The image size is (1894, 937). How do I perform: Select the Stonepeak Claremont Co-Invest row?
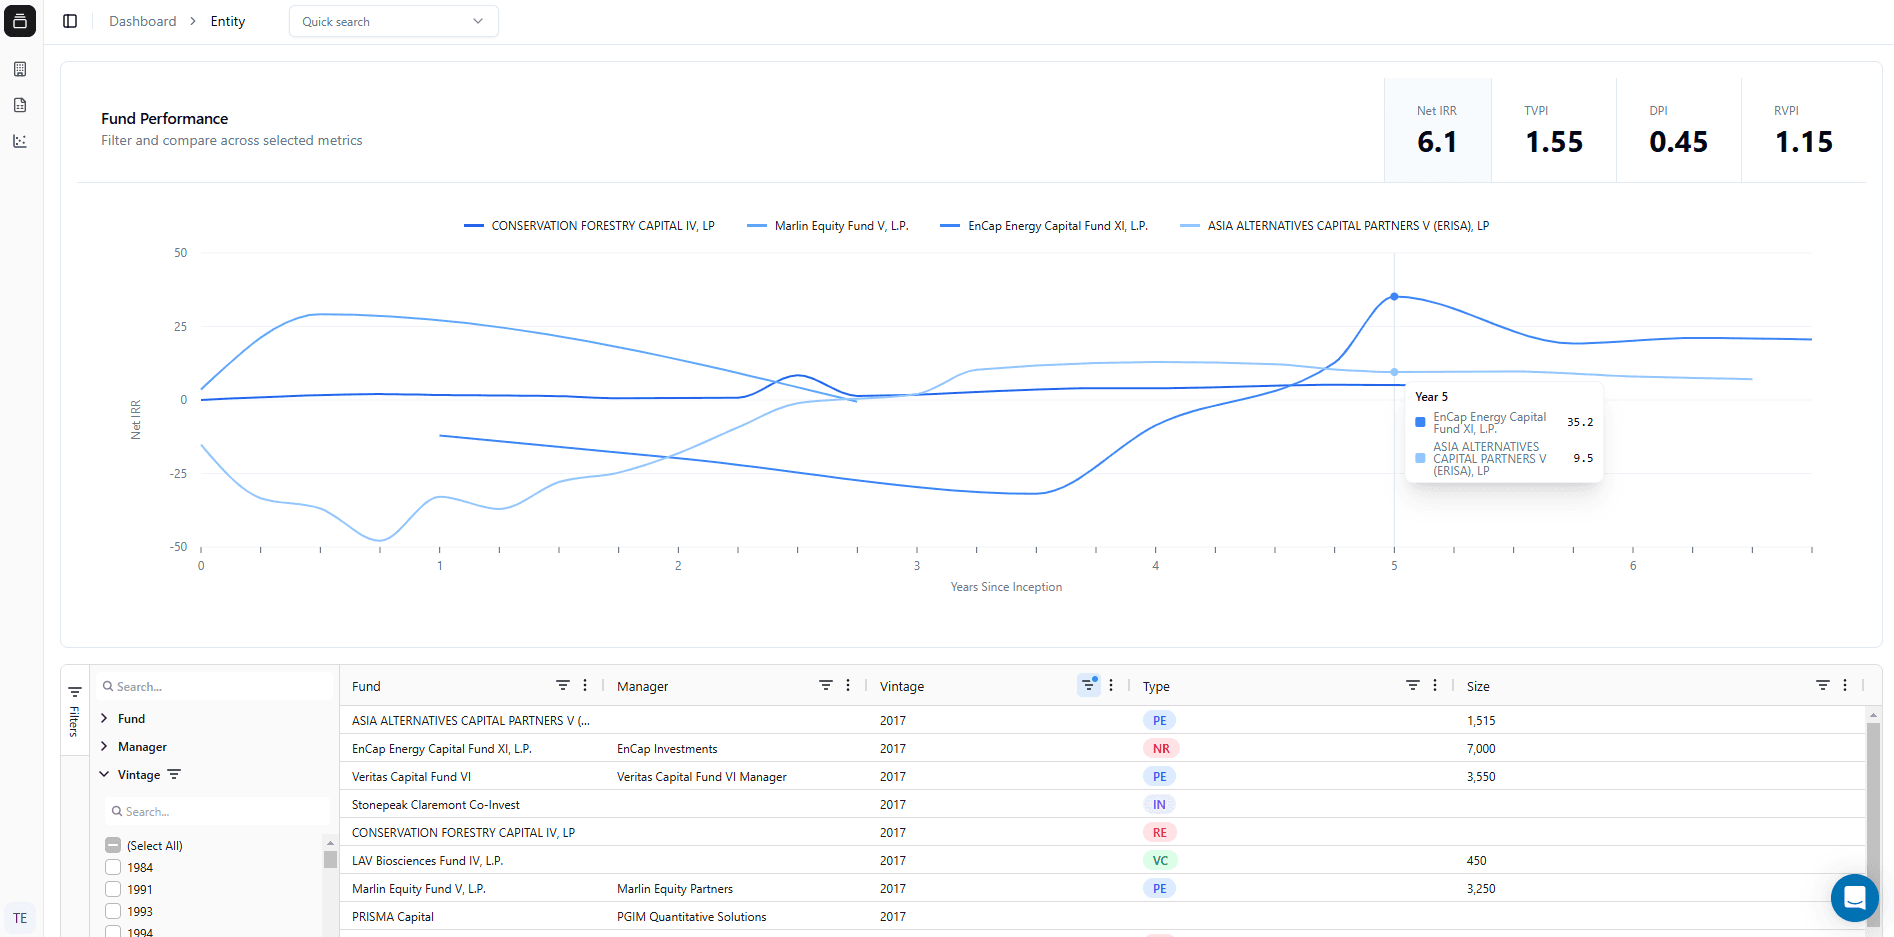tap(1102, 804)
